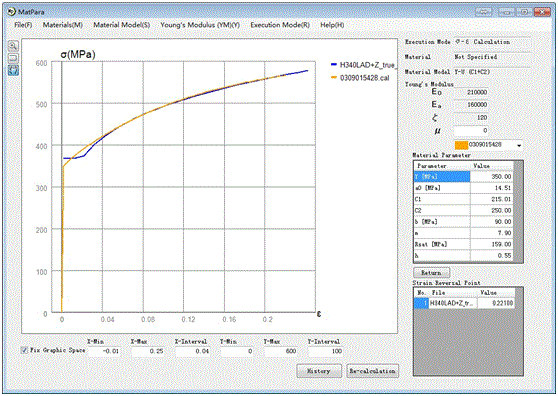Image resolution: width=558 pixels, height=396 pixels.
Task: Select strain reversal point row 1
Action: 464,303
